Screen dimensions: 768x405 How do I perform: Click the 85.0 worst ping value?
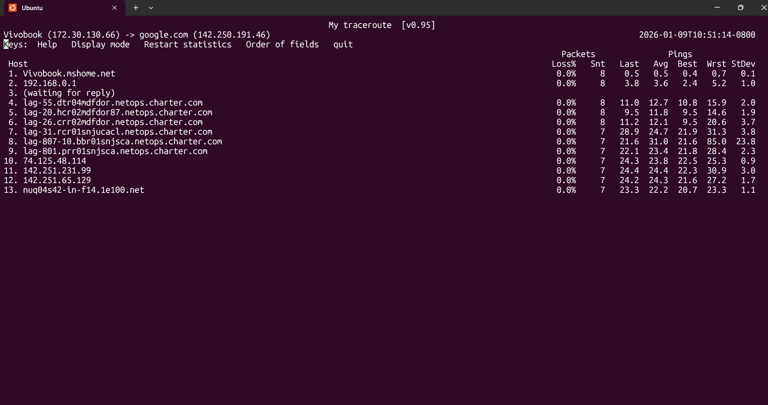[x=716, y=142]
